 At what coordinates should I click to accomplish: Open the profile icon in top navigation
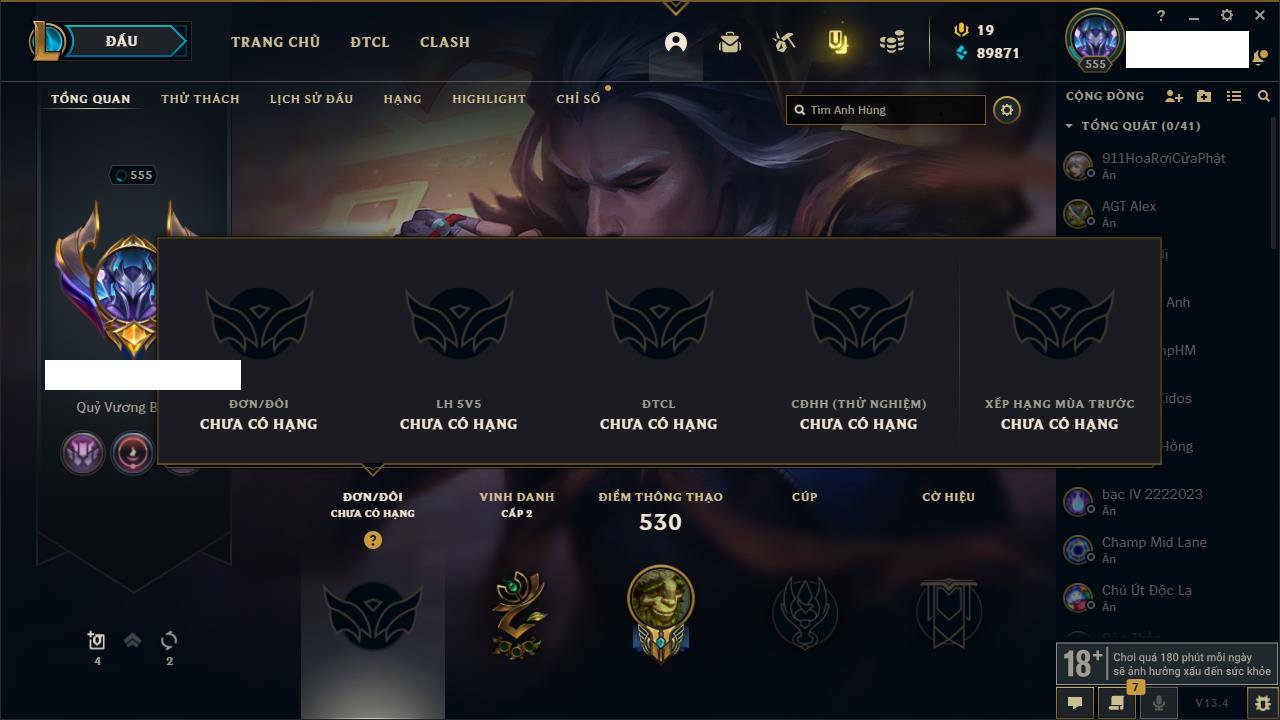pyautogui.click(x=676, y=42)
